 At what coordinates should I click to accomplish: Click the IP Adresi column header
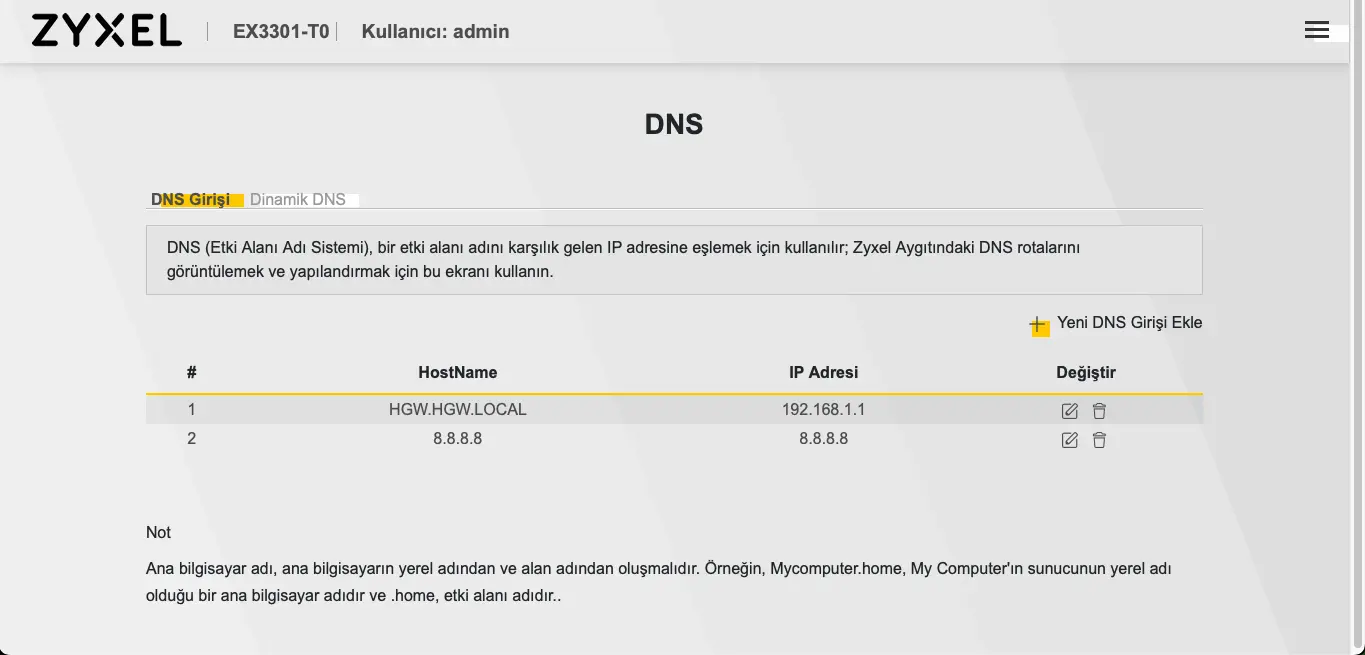(x=824, y=372)
